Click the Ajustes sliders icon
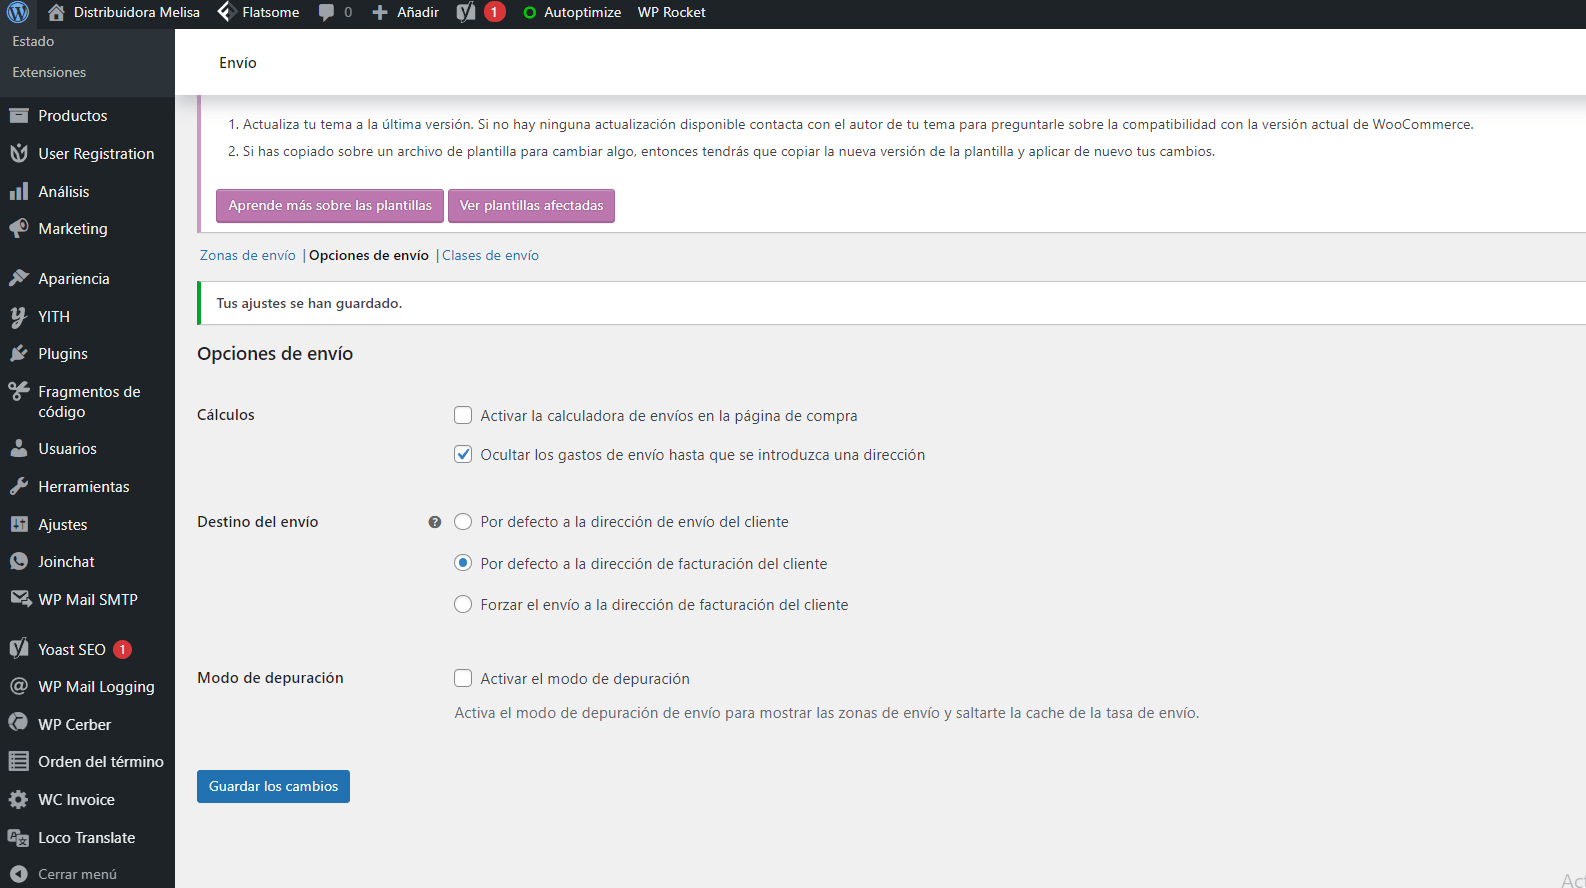 point(19,525)
